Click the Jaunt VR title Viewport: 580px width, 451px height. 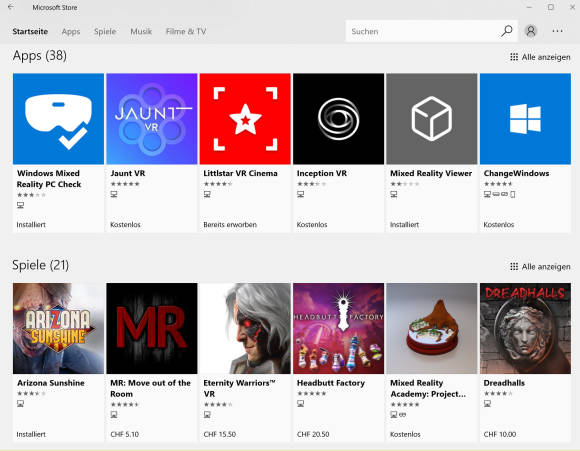(128, 173)
